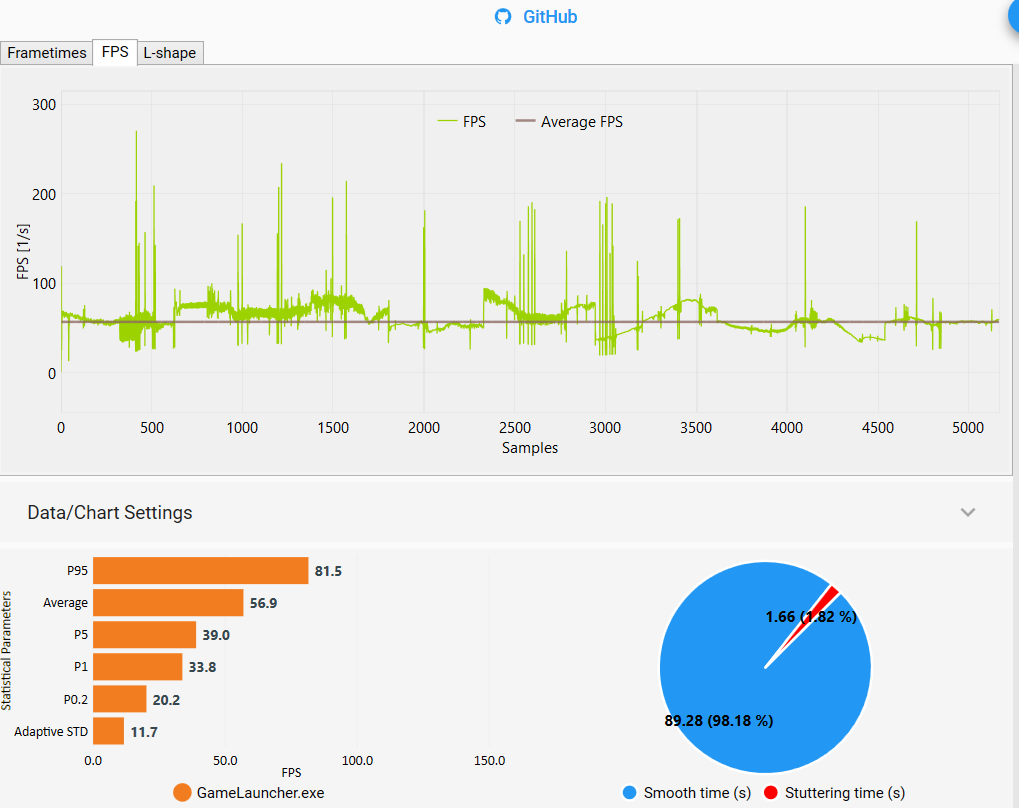This screenshot has width=1019, height=808.
Task: Click the red Stuttering time legend dot
Action: click(x=771, y=792)
